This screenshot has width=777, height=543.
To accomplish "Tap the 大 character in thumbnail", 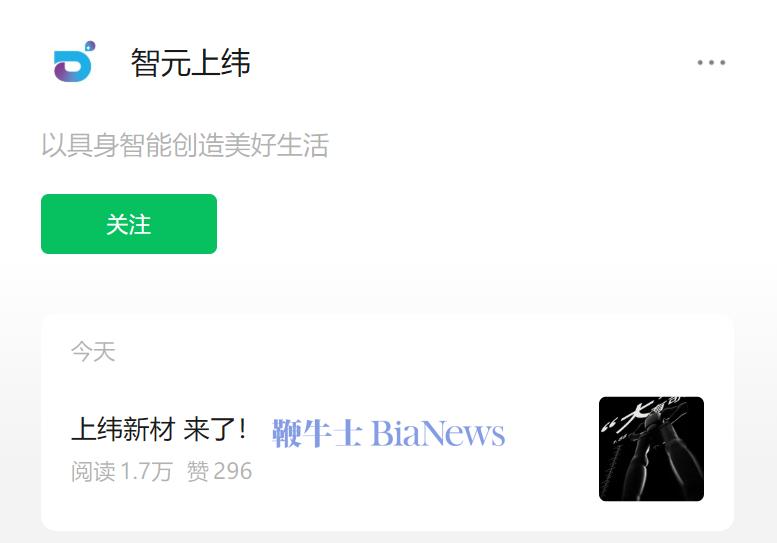I will click(637, 413).
